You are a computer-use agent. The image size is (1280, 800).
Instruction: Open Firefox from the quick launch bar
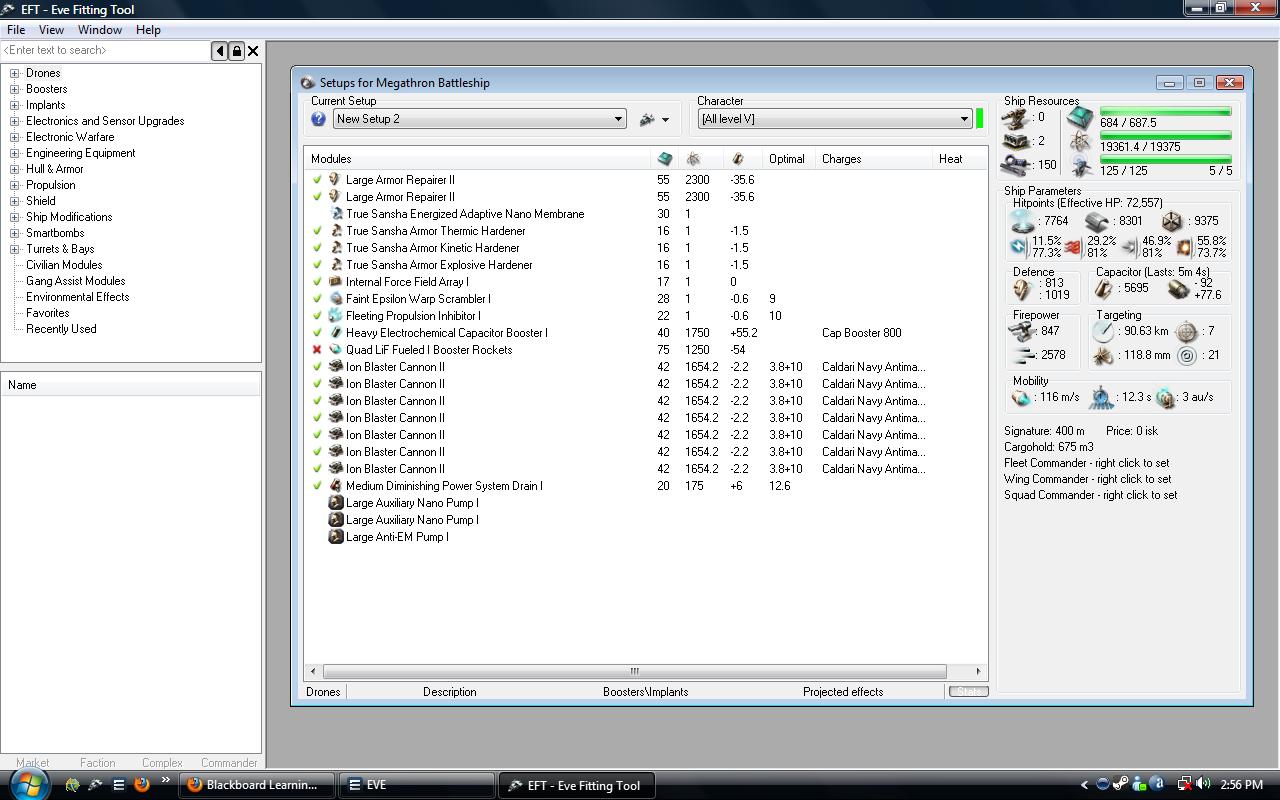(142, 785)
